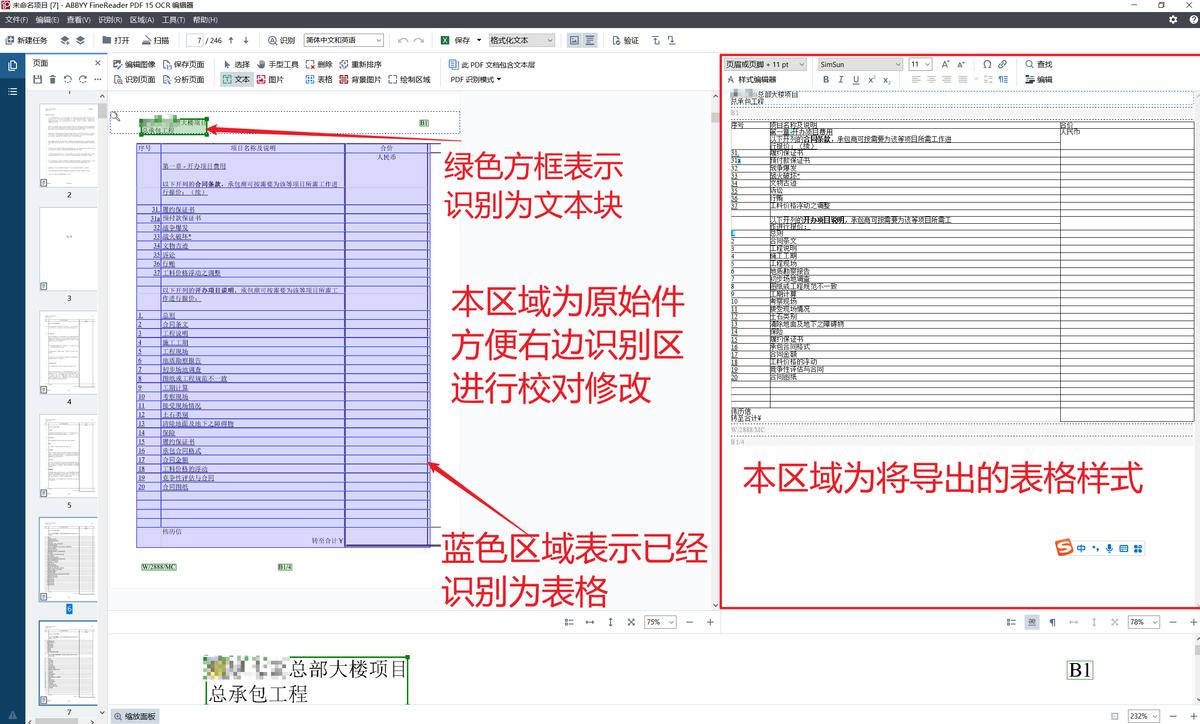1200x724 pixels.
Task: Click the 识别页面 (recognize page) icon
Action: click(x=135, y=78)
